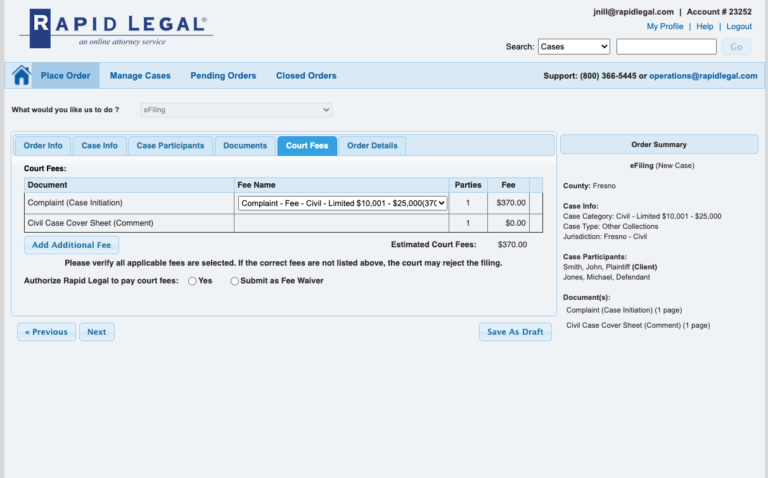Switch to the Case Info tab
768x478 pixels.
(99, 145)
